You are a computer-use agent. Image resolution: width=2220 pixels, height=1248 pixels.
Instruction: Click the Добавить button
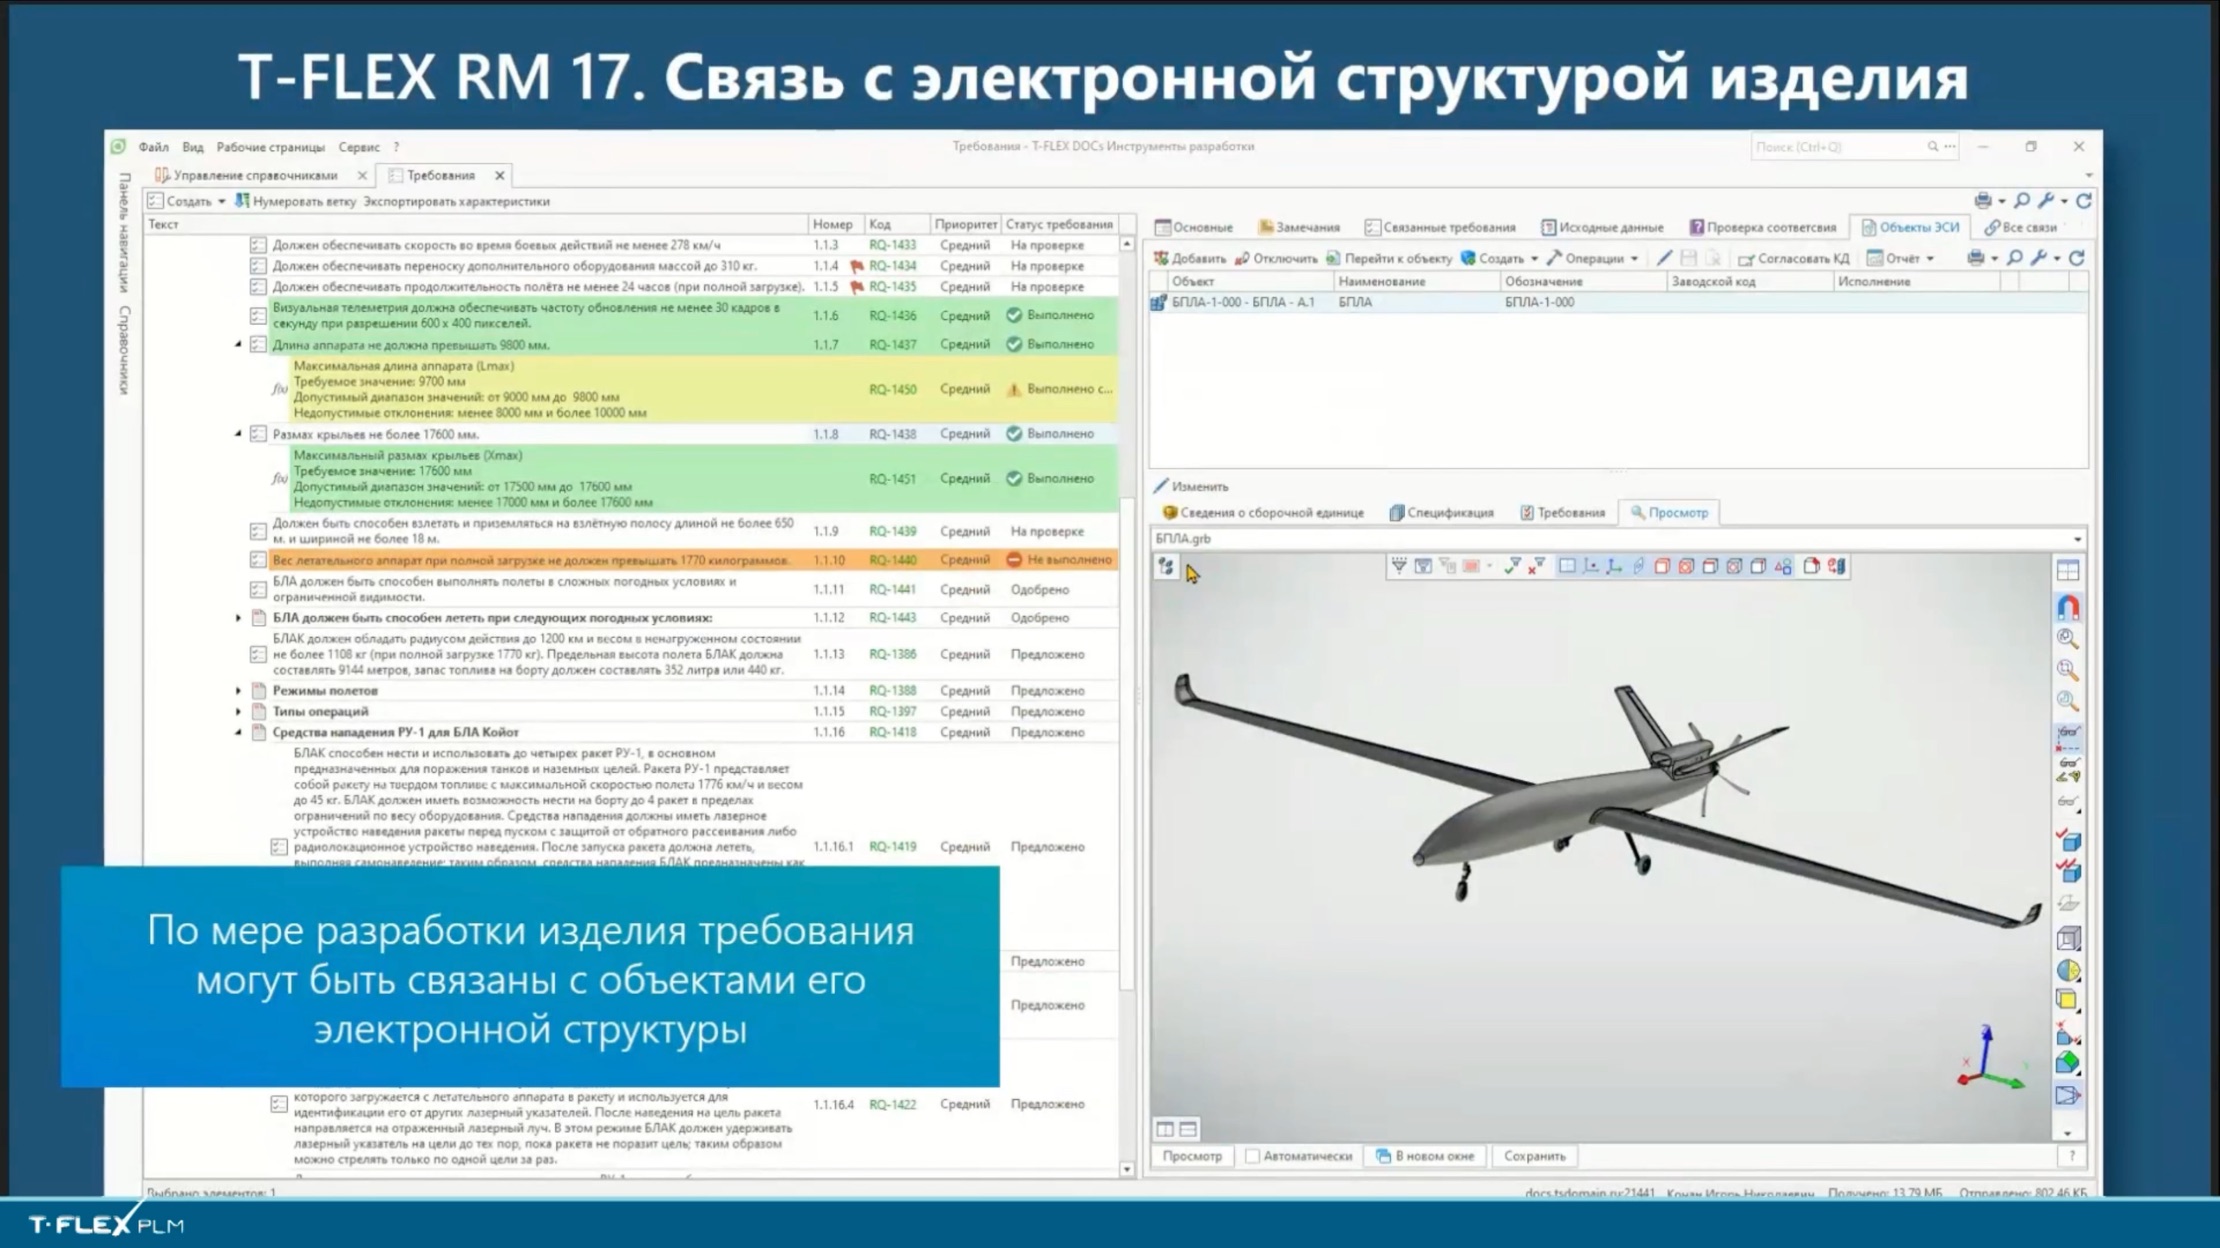tap(1190, 258)
